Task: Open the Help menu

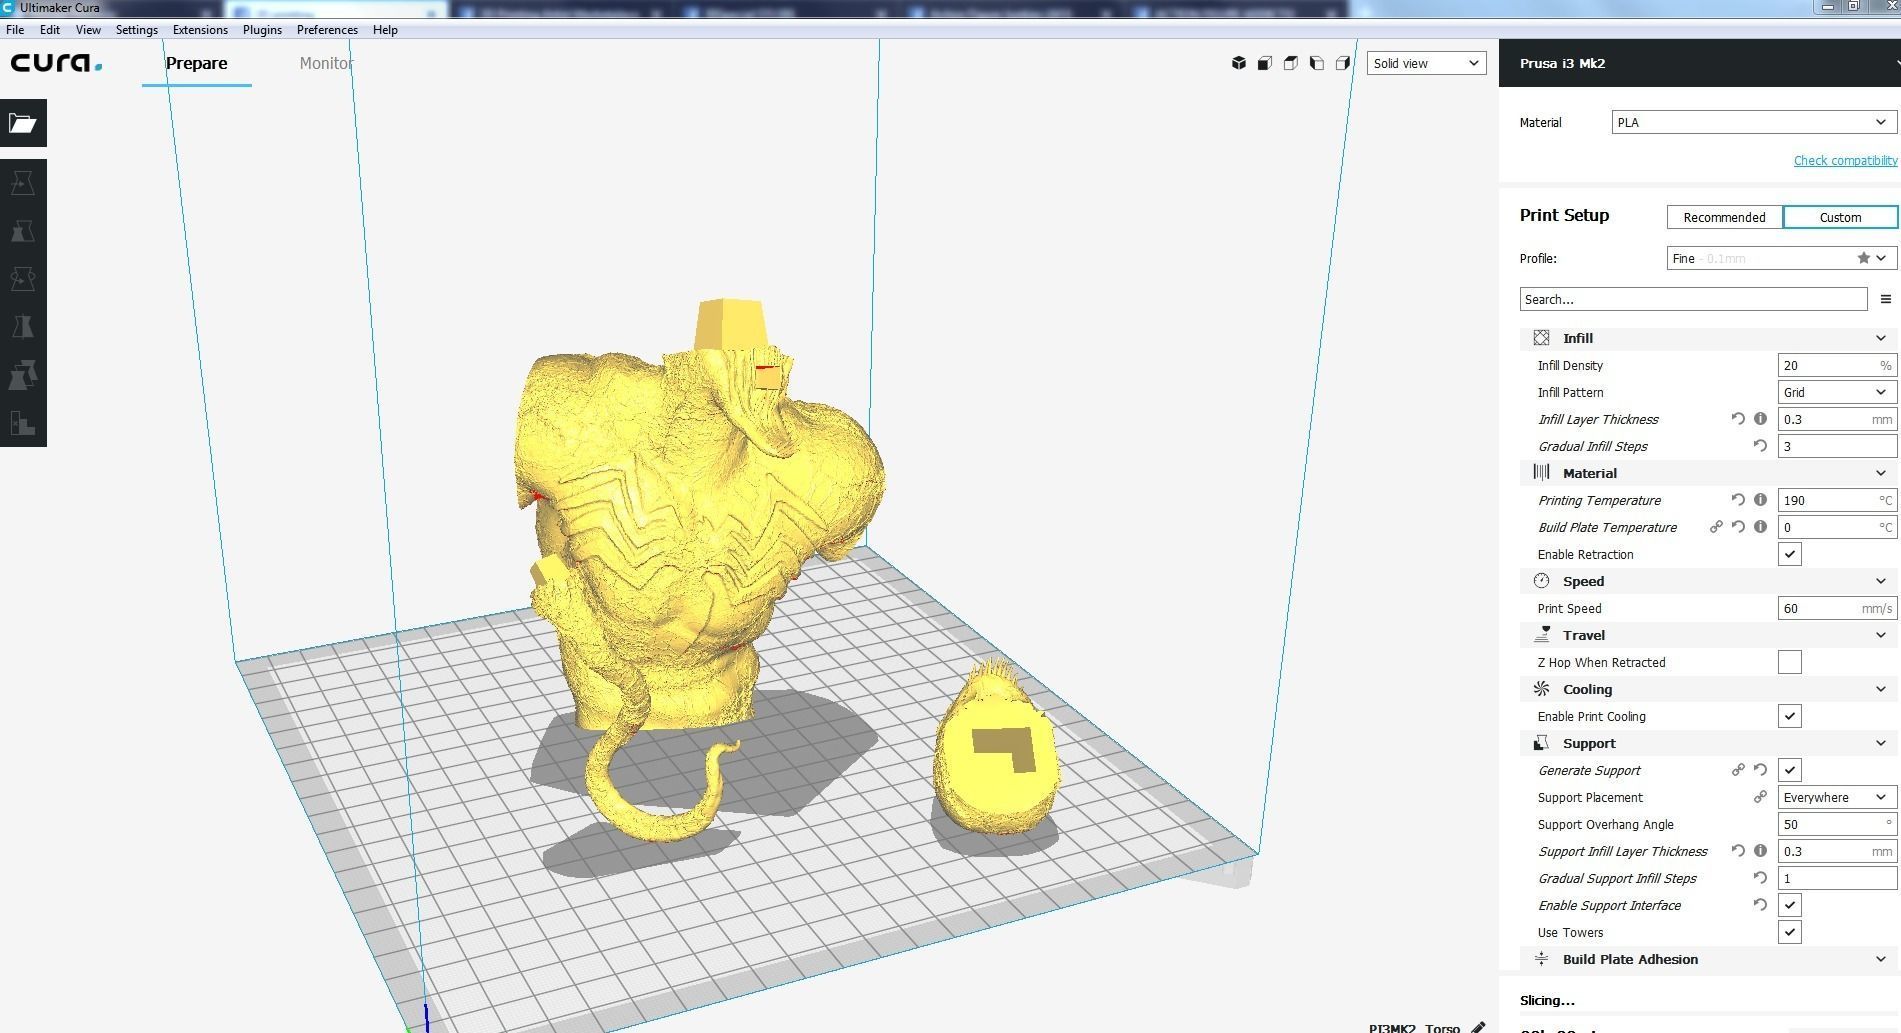Action: [385, 30]
